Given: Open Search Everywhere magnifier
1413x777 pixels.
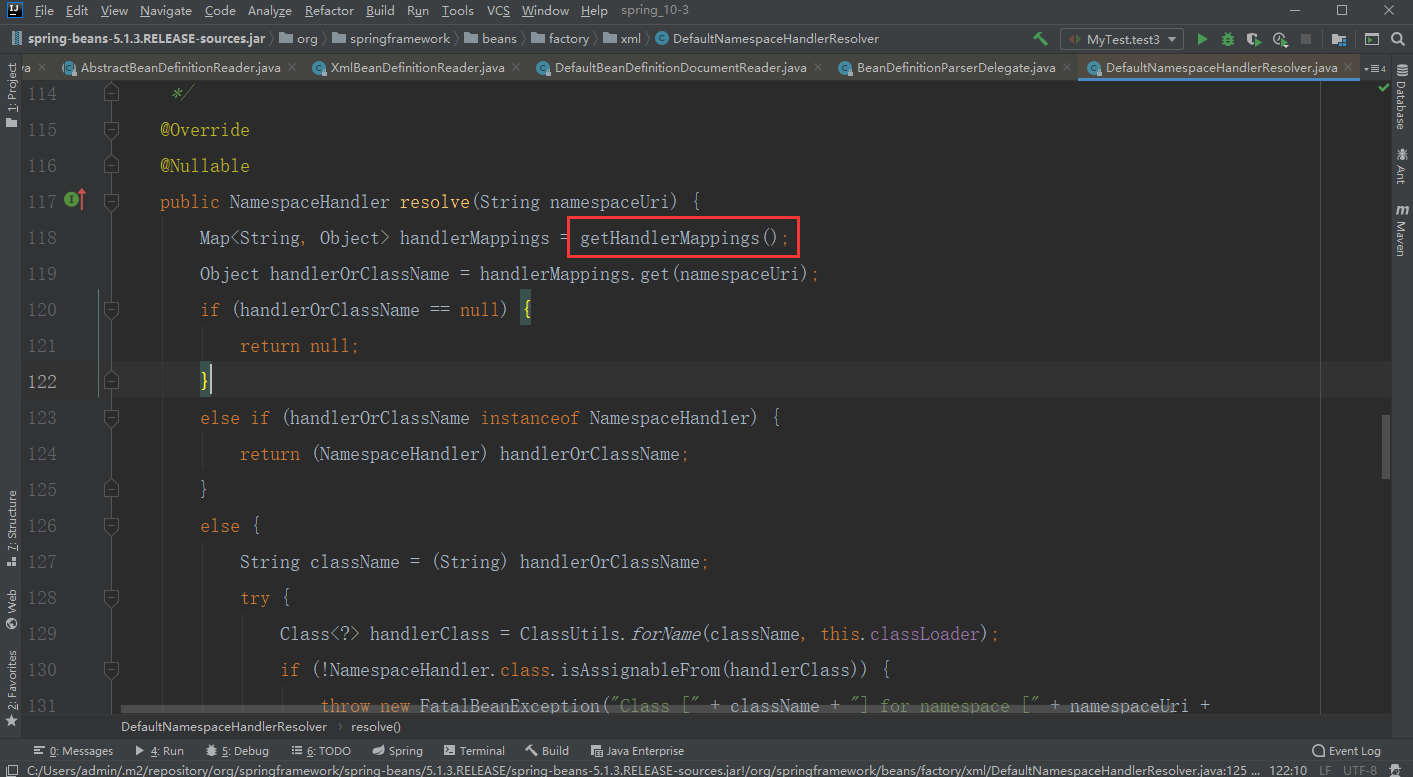Looking at the screenshot, I should coord(1397,39).
